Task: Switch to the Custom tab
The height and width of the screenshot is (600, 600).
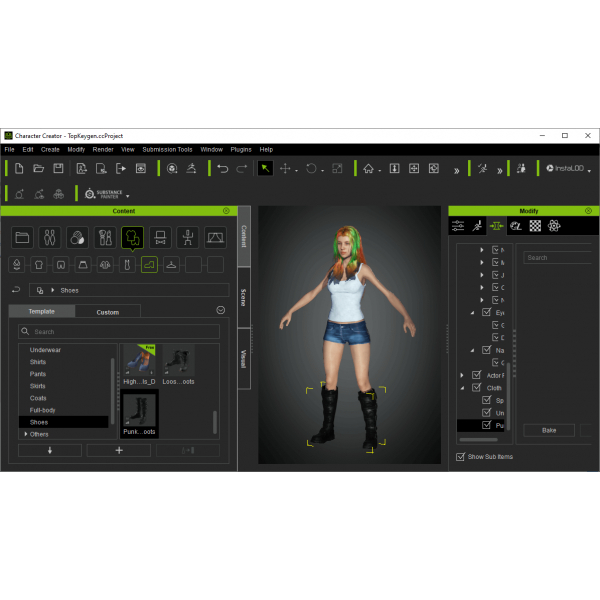Action: pos(107,312)
